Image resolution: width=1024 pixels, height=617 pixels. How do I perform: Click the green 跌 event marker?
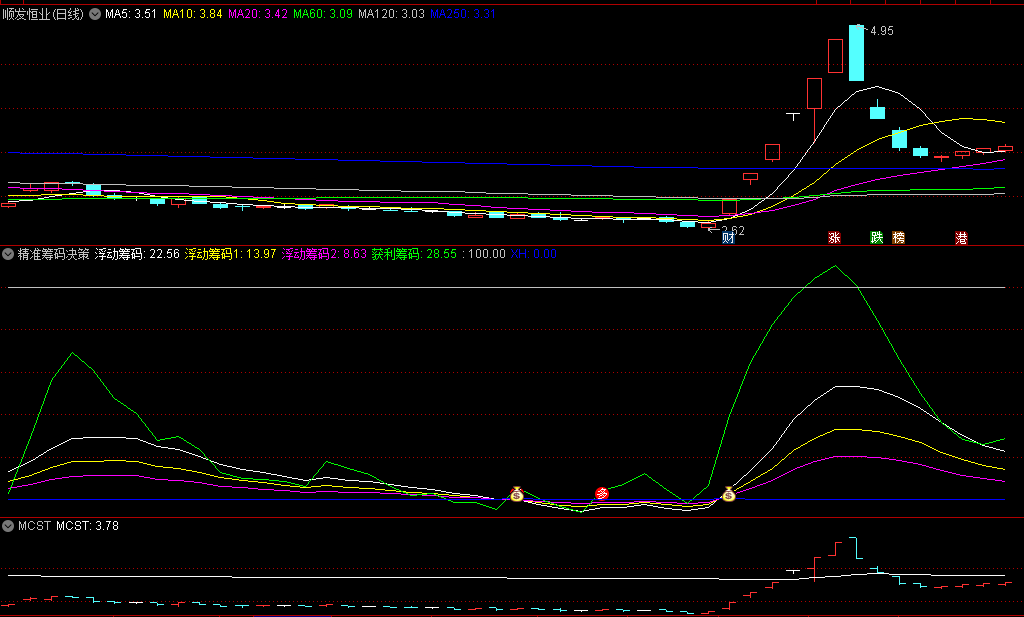coord(877,238)
